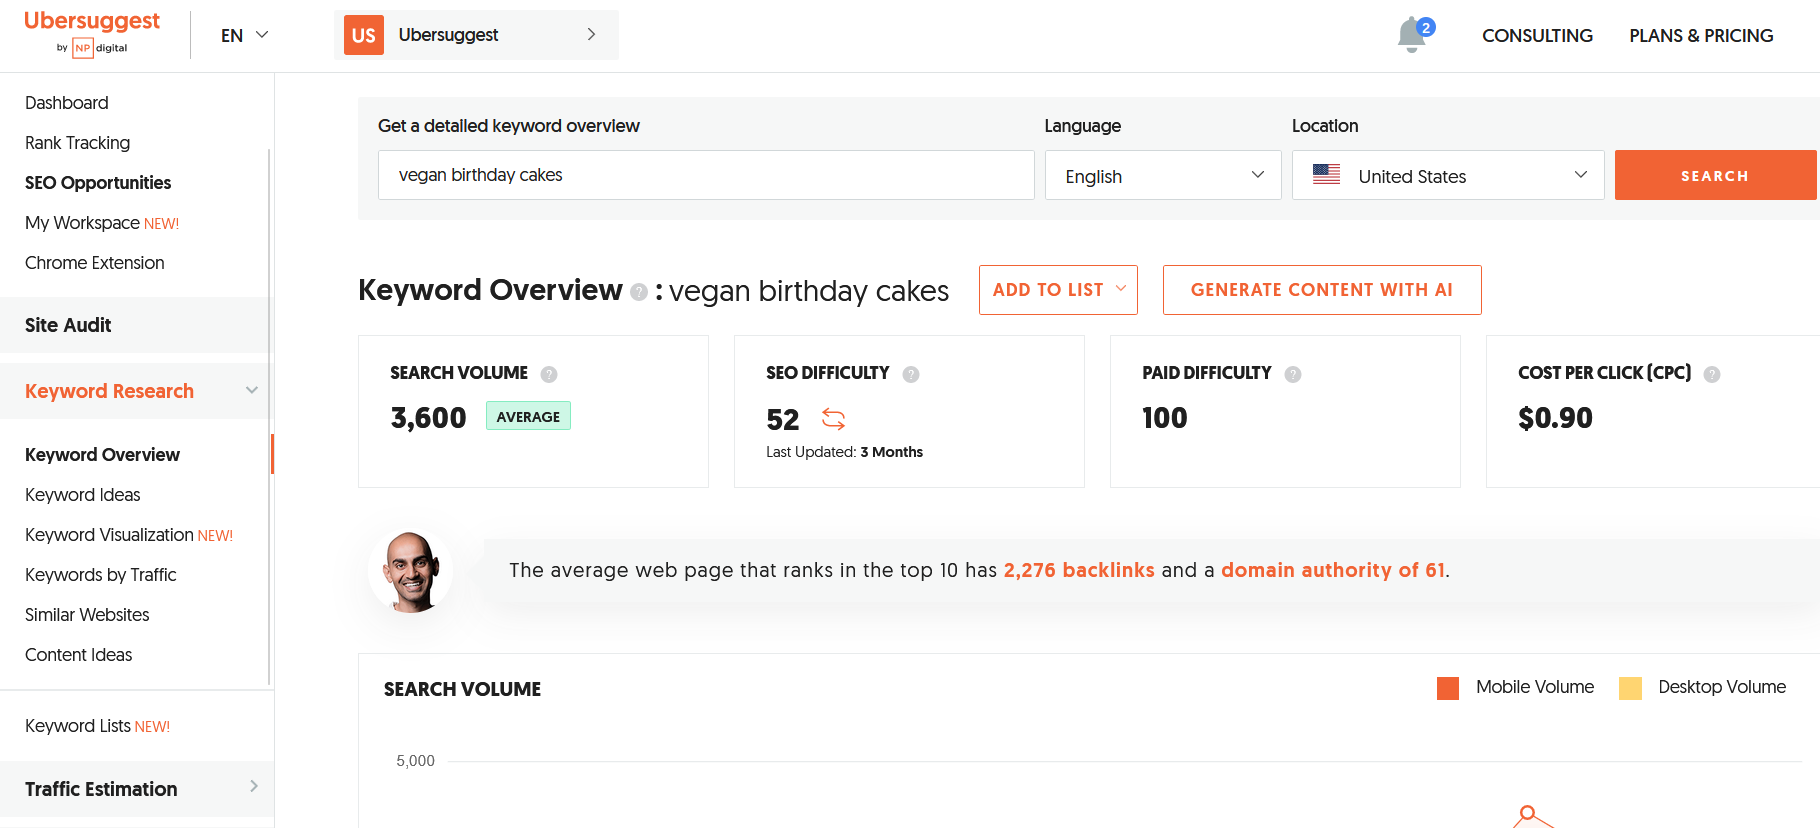Open the EN language dropdown
This screenshot has width=1820, height=828.
coord(245,35)
